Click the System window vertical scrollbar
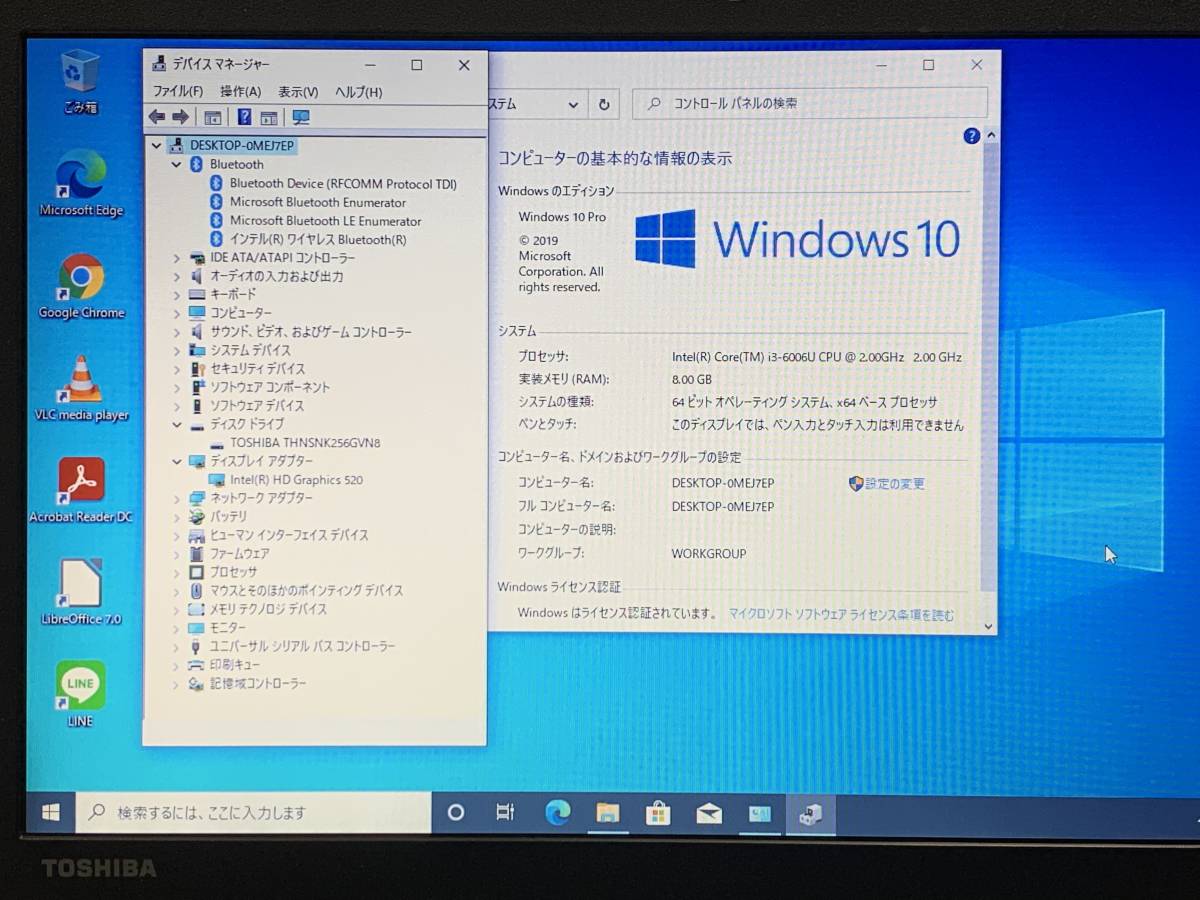The image size is (1200, 900). point(990,380)
